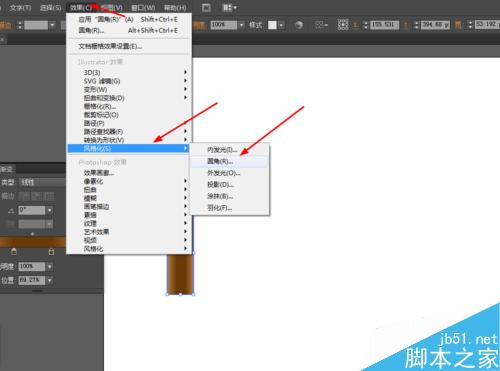Select the highlighted 风格化(S) item
The width and height of the screenshot is (500, 371).
coord(129,148)
